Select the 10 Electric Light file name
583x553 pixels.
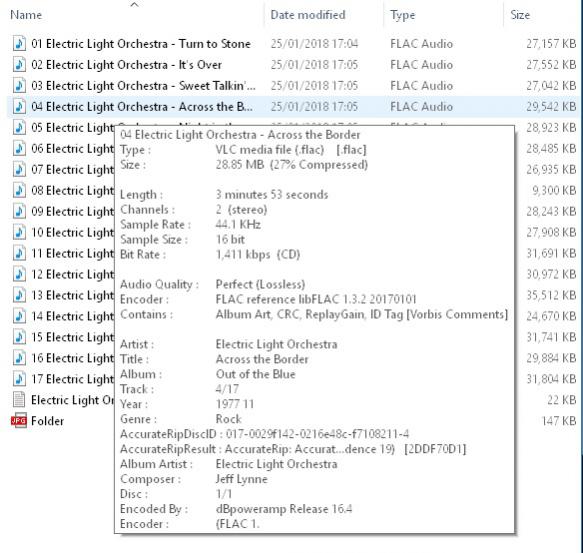[73, 232]
